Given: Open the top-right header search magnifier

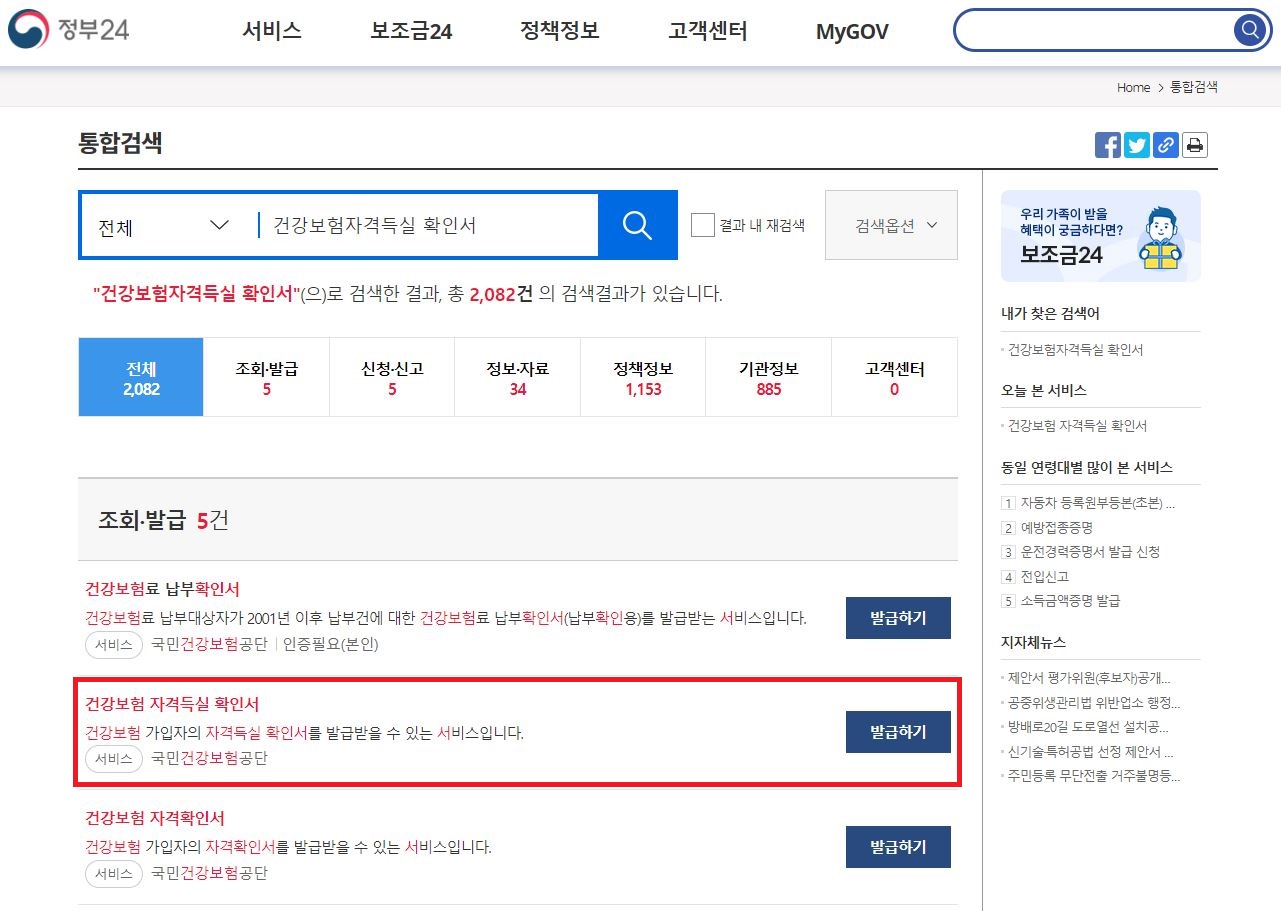Looking at the screenshot, I should [1248, 30].
